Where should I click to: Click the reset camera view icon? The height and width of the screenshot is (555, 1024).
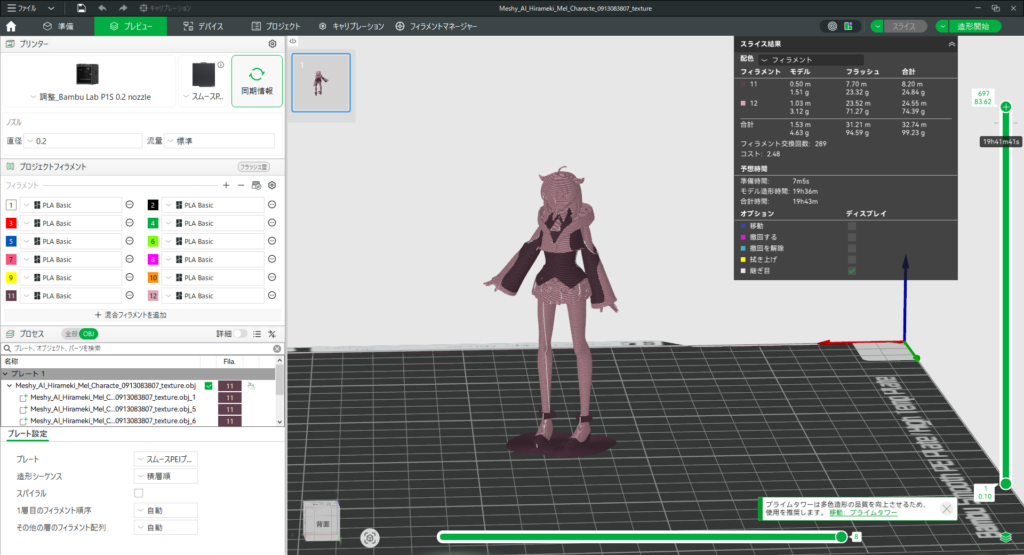click(x=370, y=537)
